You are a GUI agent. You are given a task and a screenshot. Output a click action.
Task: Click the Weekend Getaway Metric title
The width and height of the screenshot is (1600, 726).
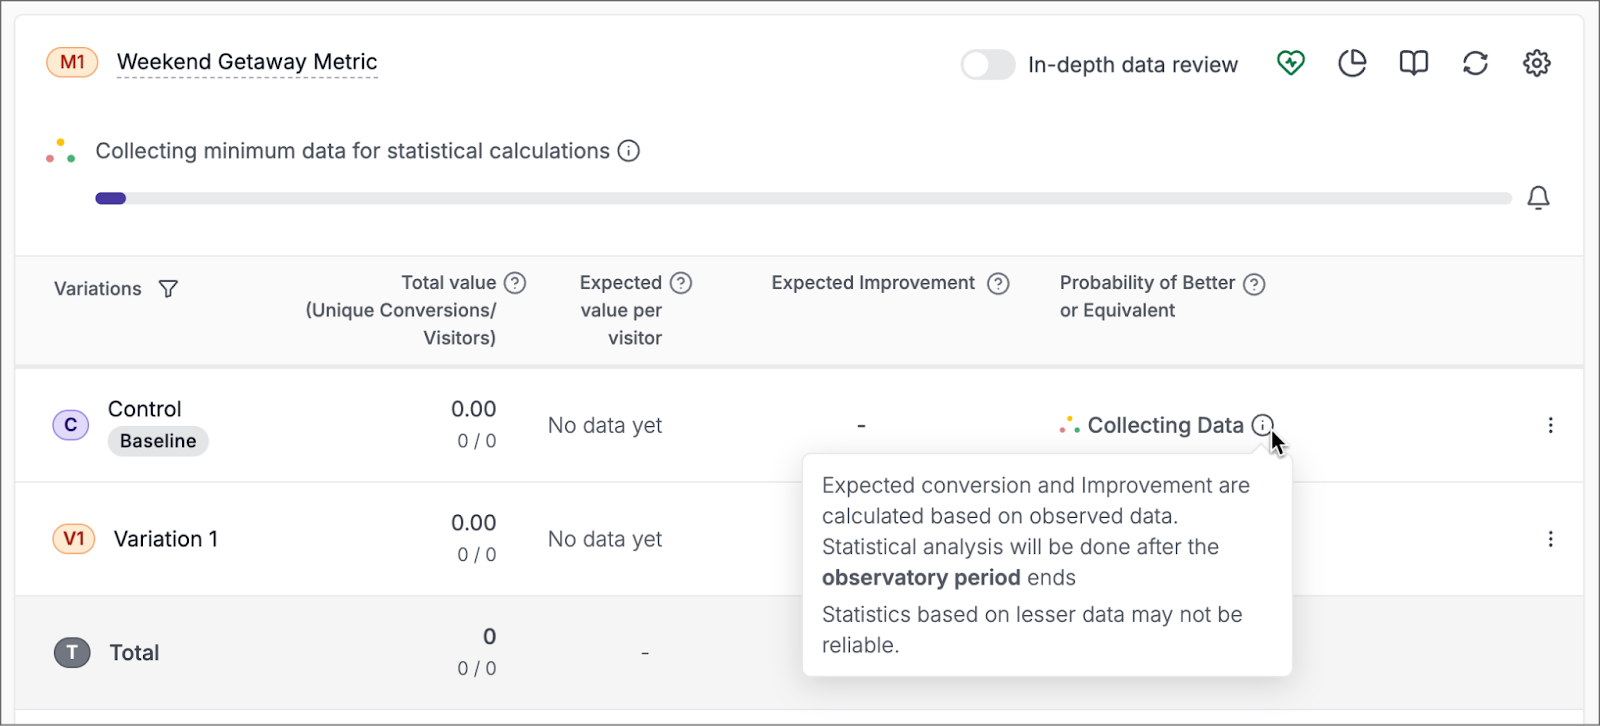click(x=247, y=62)
